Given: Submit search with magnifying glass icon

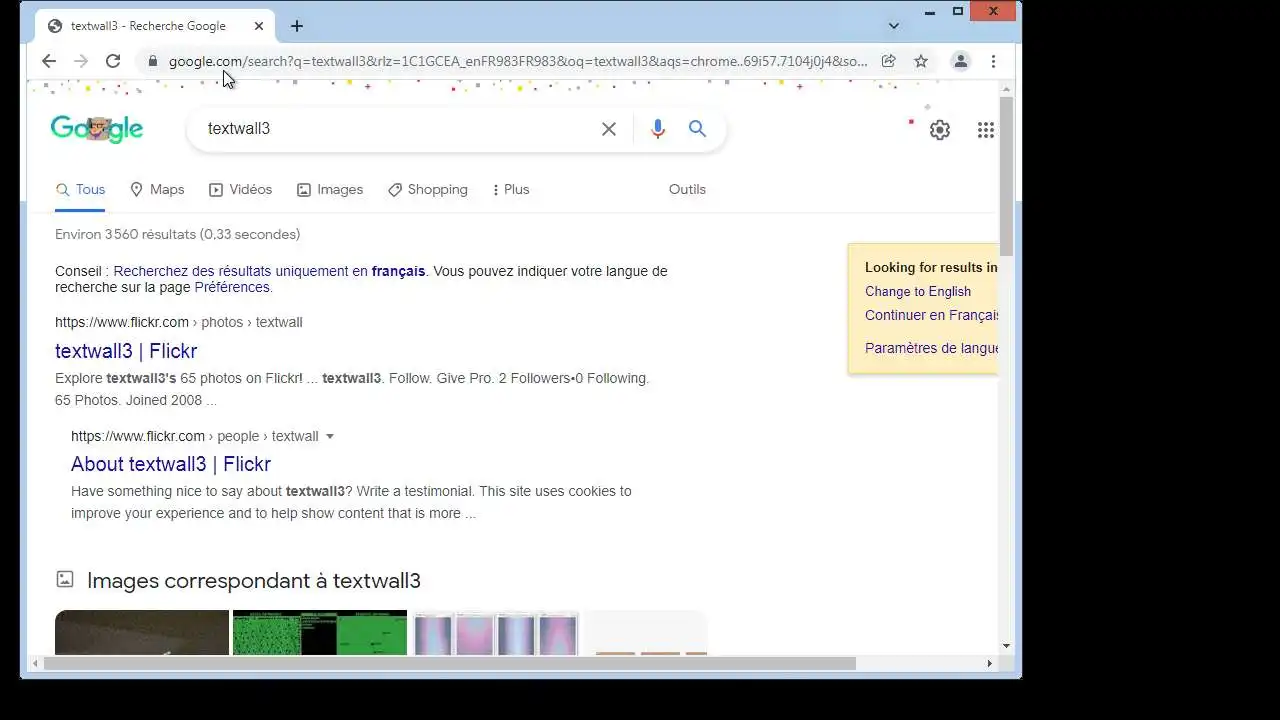Looking at the screenshot, I should click(697, 129).
